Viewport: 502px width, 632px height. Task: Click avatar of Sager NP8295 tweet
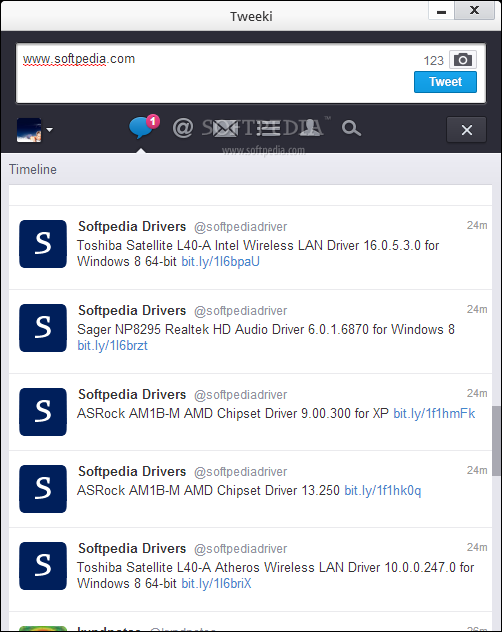43,328
